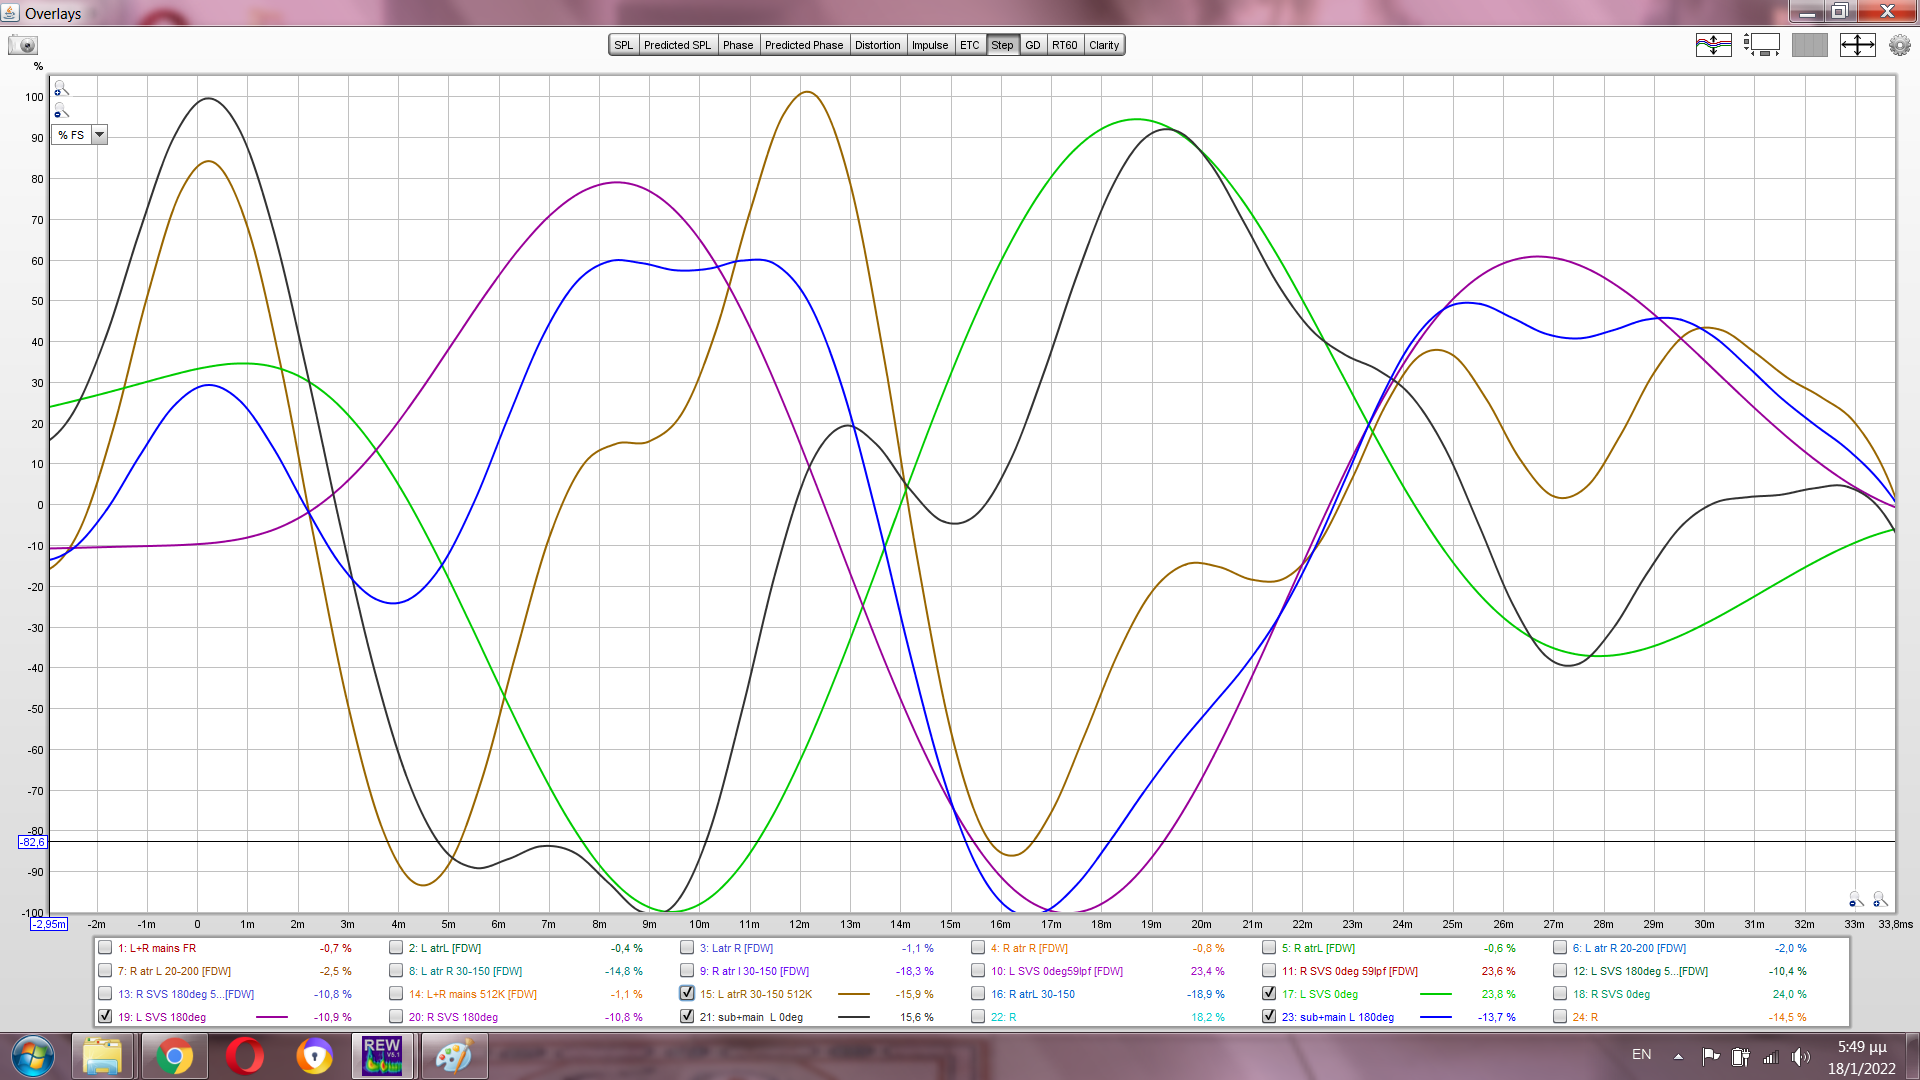Enable the 1: L+R mains FR trace
The image size is (1920, 1080).
105,948
